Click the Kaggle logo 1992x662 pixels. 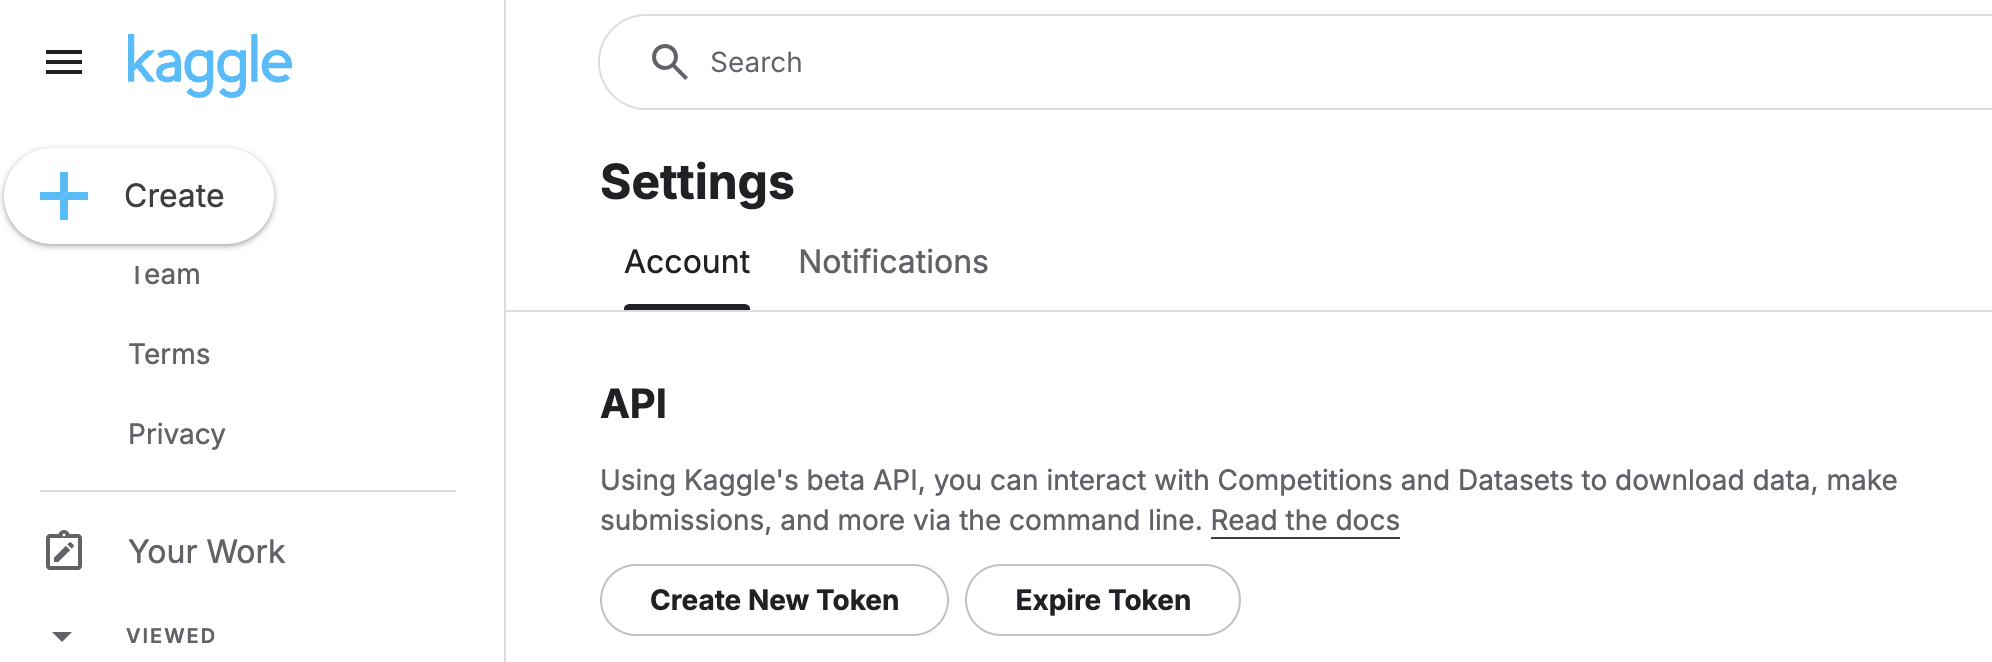(209, 64)
